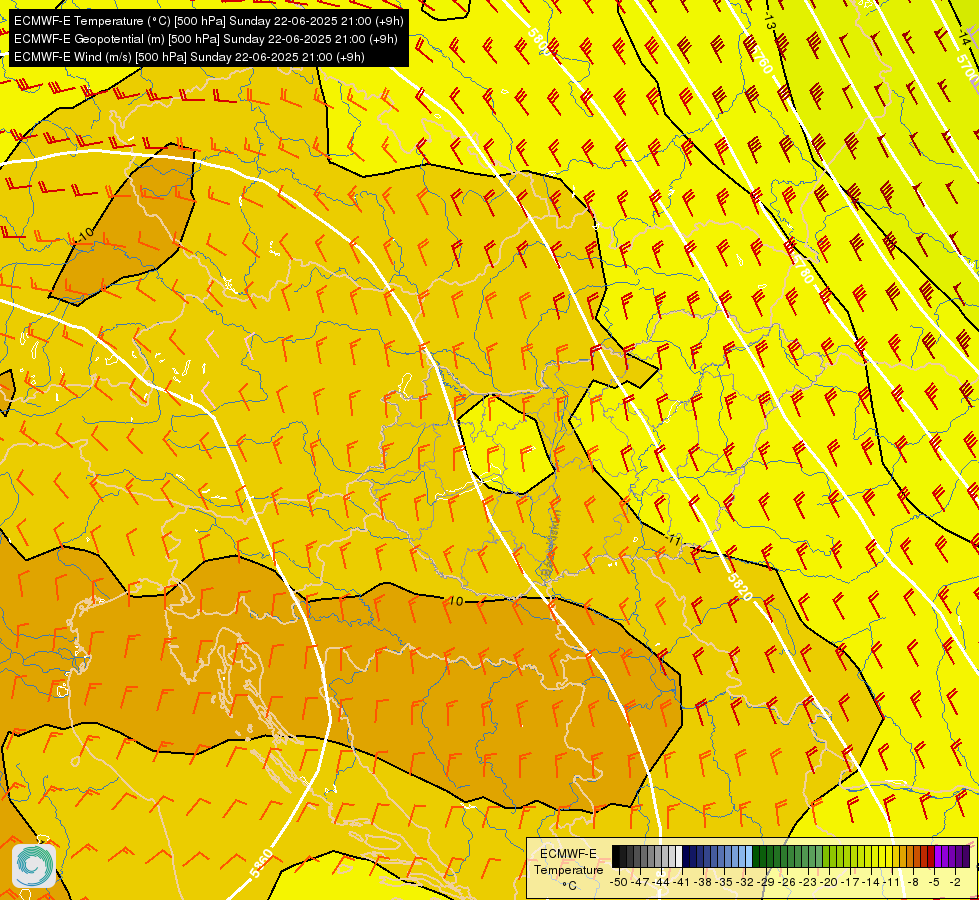Viewport: 979px width, 900px height.
Task: Click the -50 value on the legend
Action: [x=619, y=882]
